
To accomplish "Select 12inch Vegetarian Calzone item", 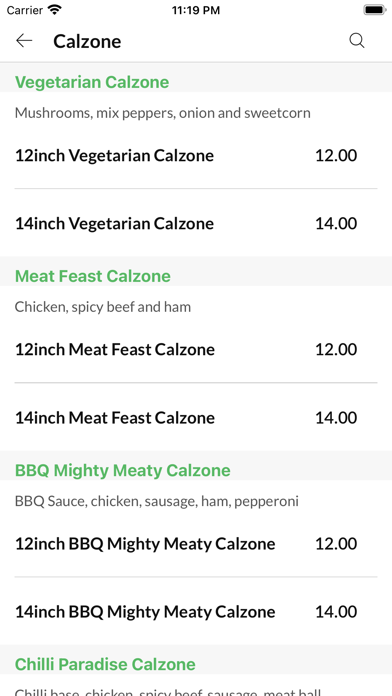I will [x=196, y=155].
